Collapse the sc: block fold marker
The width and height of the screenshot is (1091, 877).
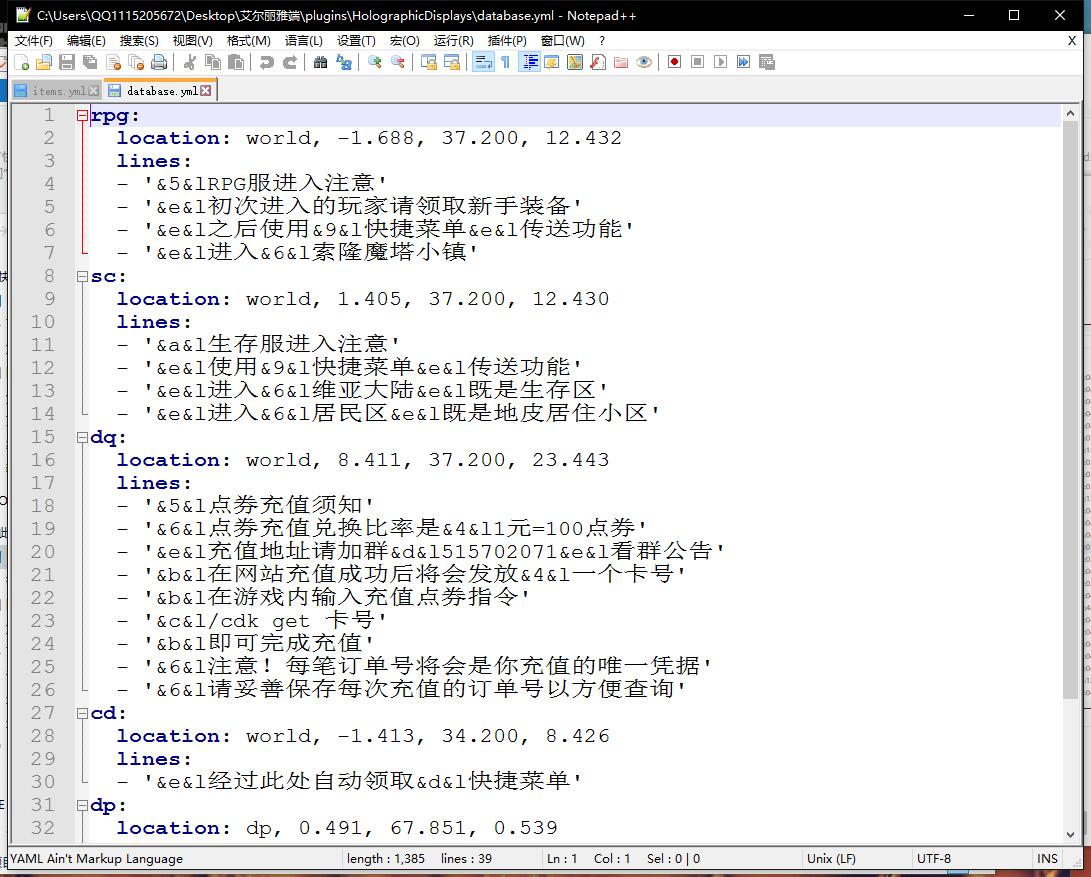click(83, 276)
